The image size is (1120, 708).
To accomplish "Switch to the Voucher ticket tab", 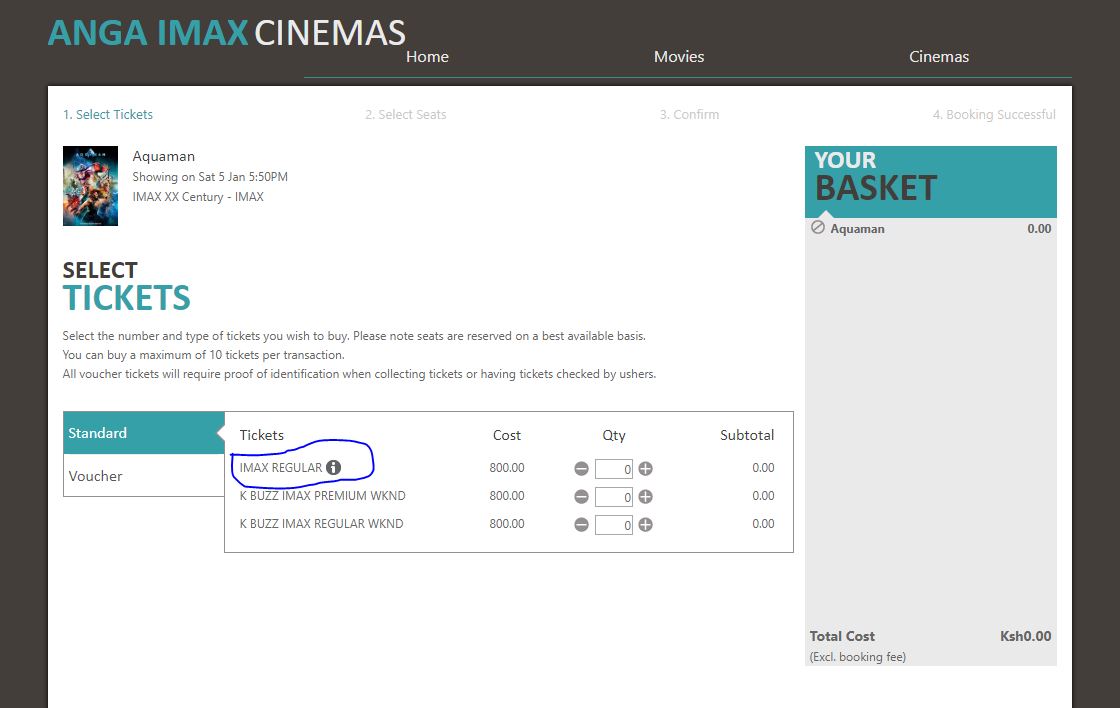I will click(x=144, y=476).
